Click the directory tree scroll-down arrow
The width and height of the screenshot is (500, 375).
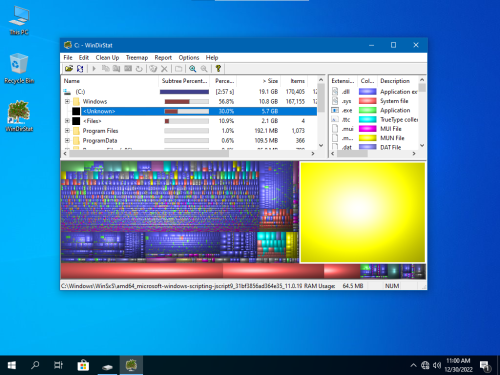pyautogui.click(x=321, y=145)
